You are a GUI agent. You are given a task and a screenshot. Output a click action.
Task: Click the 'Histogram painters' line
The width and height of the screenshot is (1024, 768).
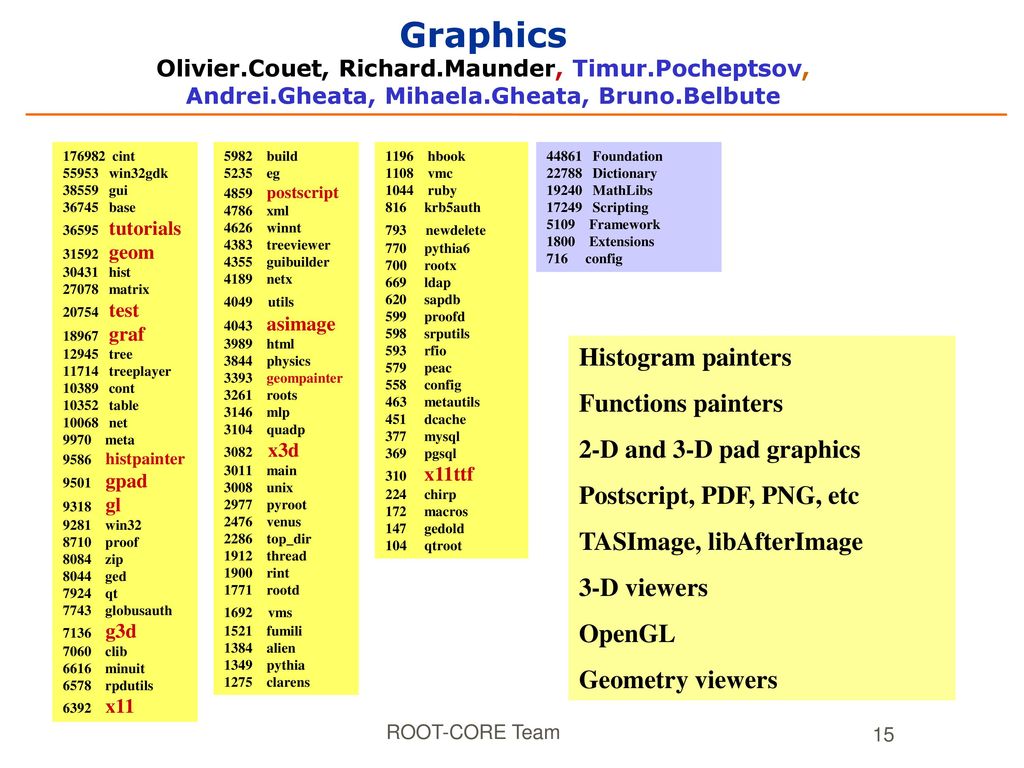tap(685, 358)
